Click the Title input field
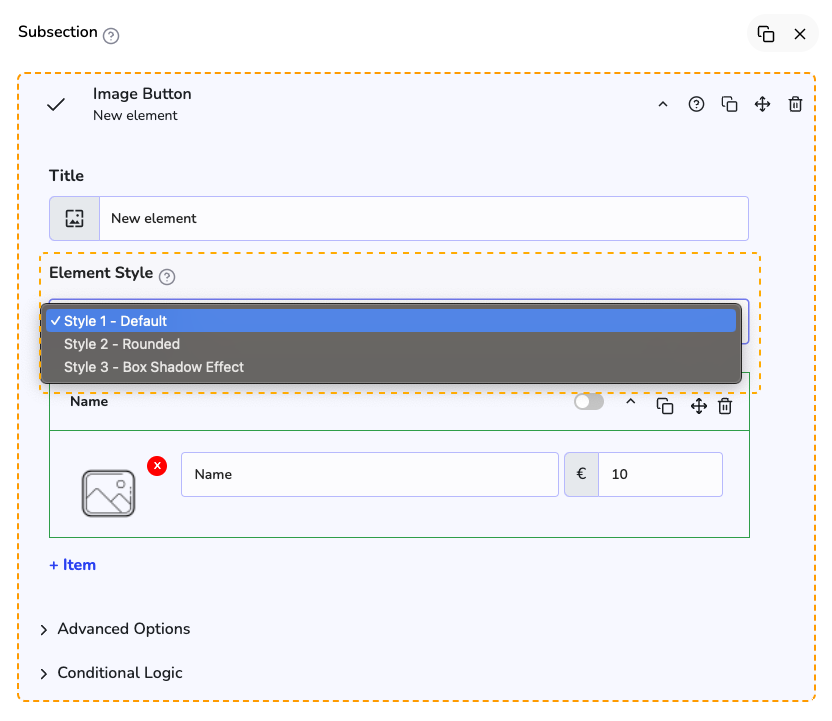 tap(423, 218)
